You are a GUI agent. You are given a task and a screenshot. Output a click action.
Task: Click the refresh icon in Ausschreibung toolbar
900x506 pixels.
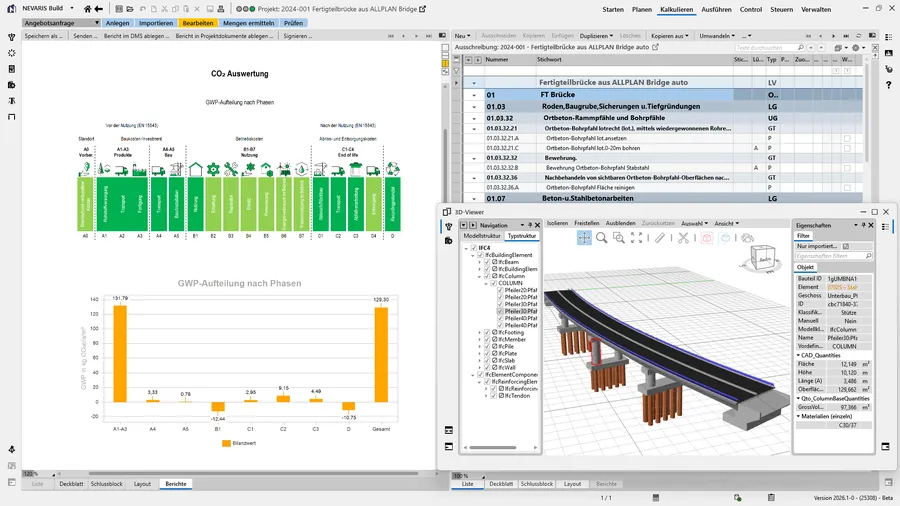point(859,36)
